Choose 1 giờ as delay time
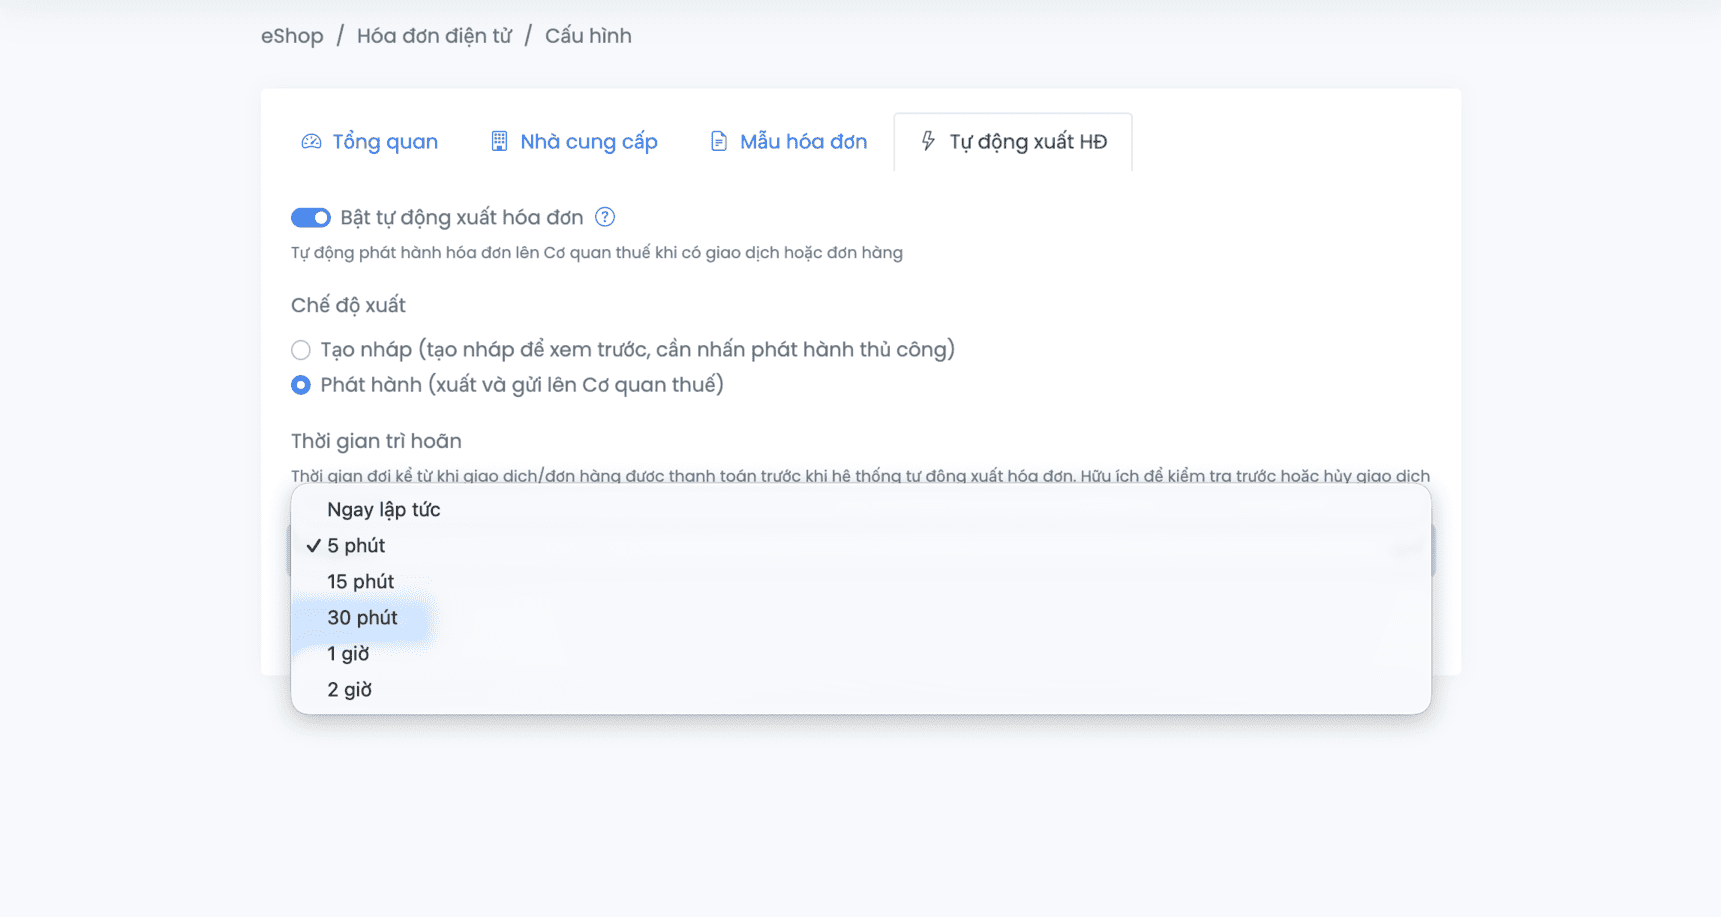The height and width of the screenshot is (917, 1721). (348, 654)
